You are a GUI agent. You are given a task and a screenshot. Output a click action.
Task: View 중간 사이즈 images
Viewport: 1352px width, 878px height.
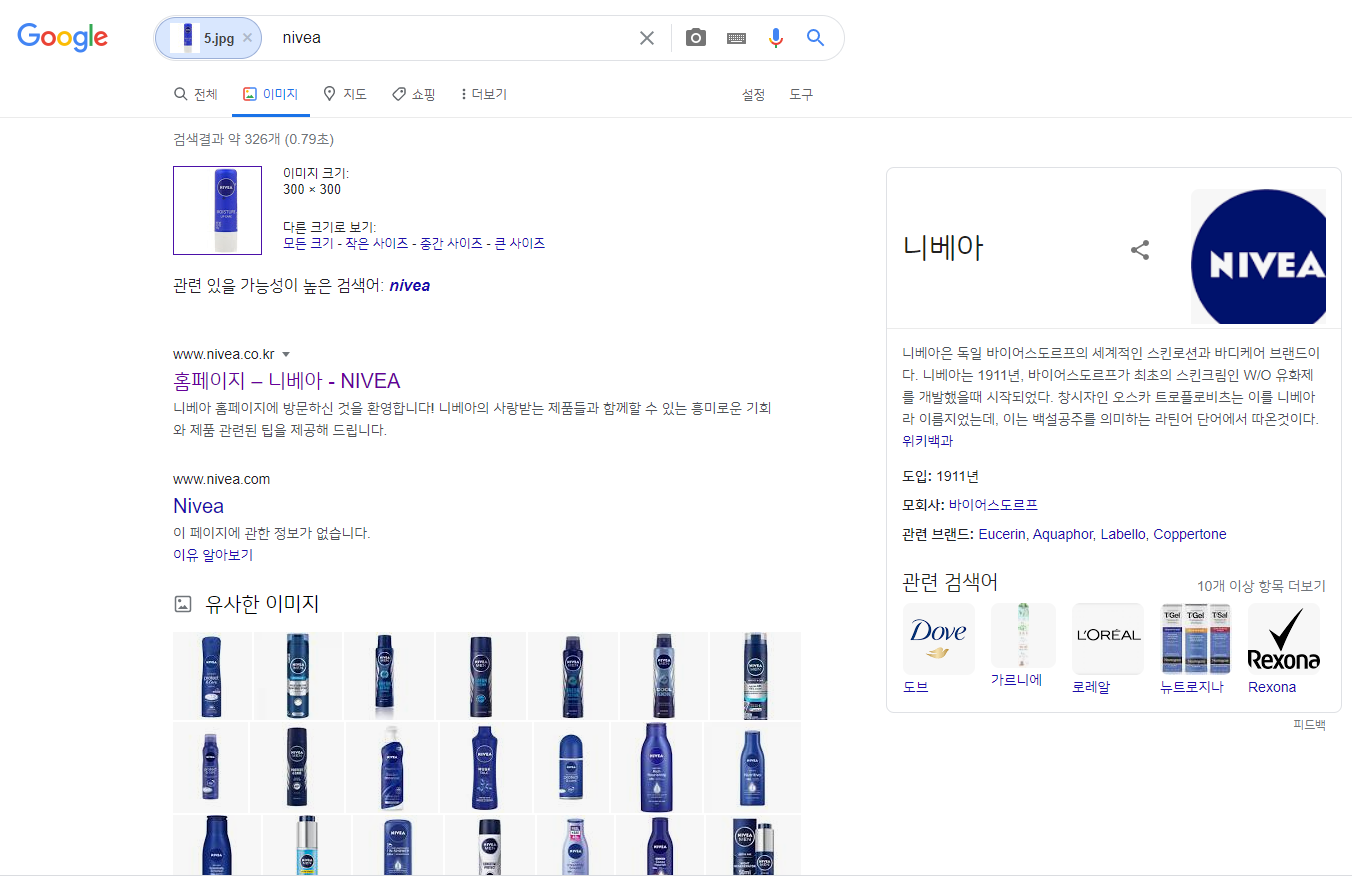451,243
